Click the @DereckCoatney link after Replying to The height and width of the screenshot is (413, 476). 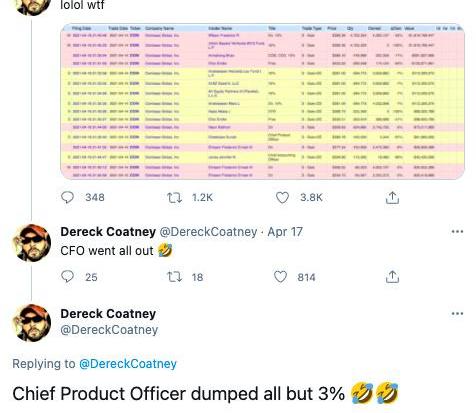[x=128, y=364]
